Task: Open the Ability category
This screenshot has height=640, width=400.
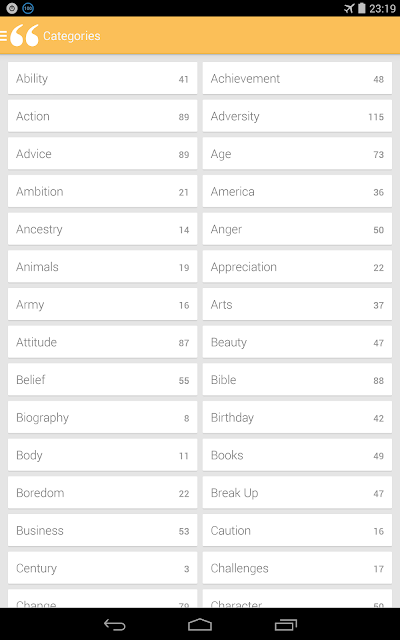Action: 102,78
